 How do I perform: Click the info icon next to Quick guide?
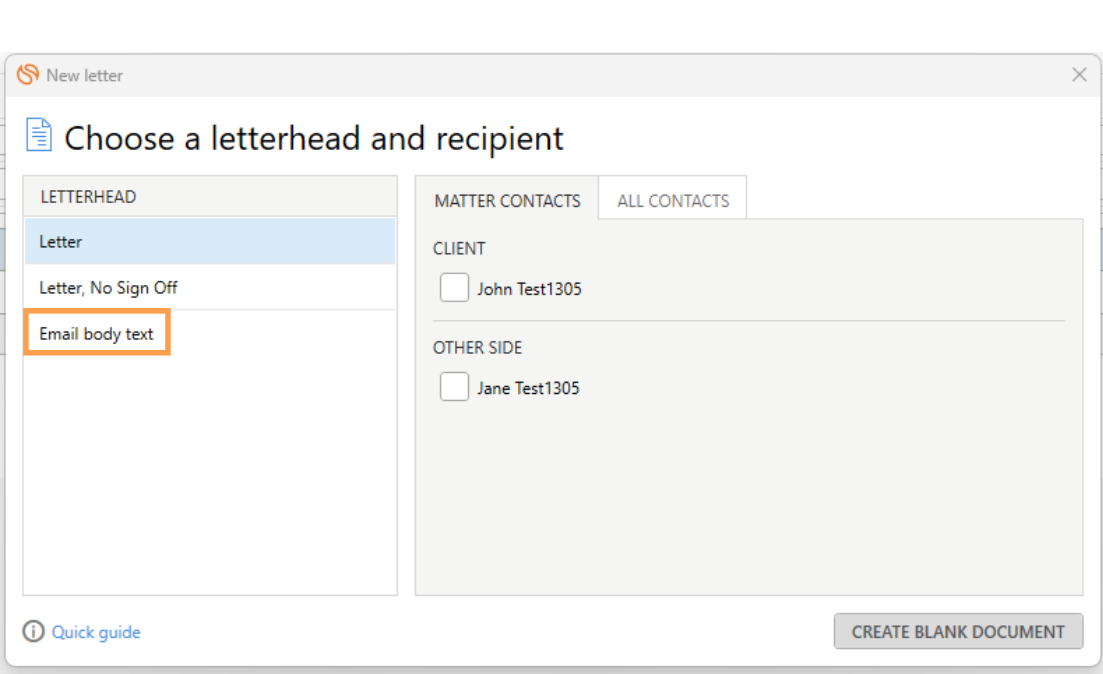34,631
